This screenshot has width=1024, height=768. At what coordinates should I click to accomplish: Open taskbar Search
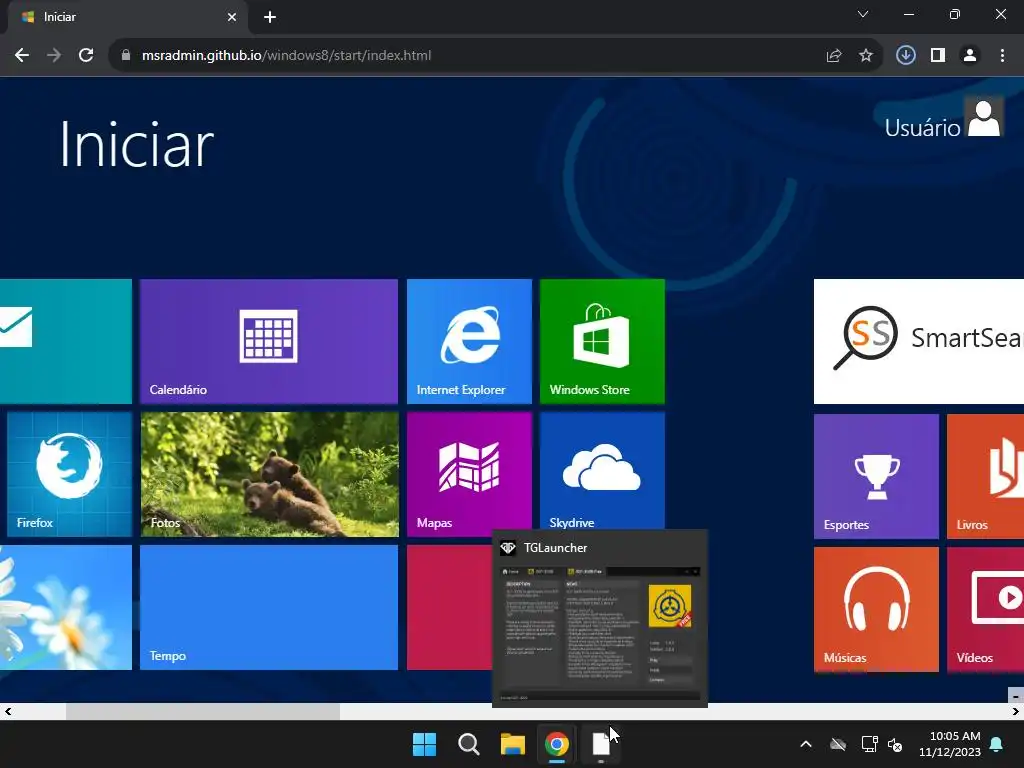pos(468,744)
